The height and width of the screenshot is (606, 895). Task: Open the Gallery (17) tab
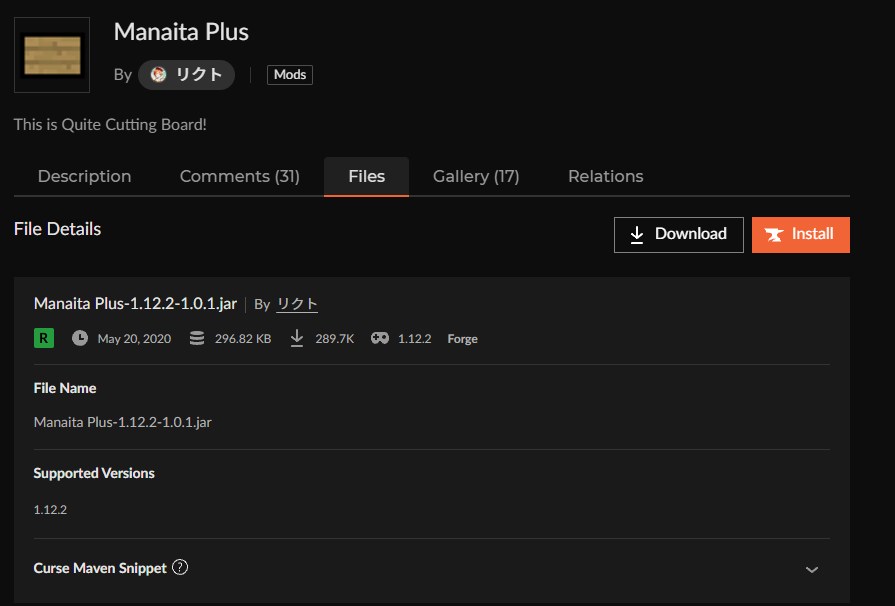click(475, 176)
